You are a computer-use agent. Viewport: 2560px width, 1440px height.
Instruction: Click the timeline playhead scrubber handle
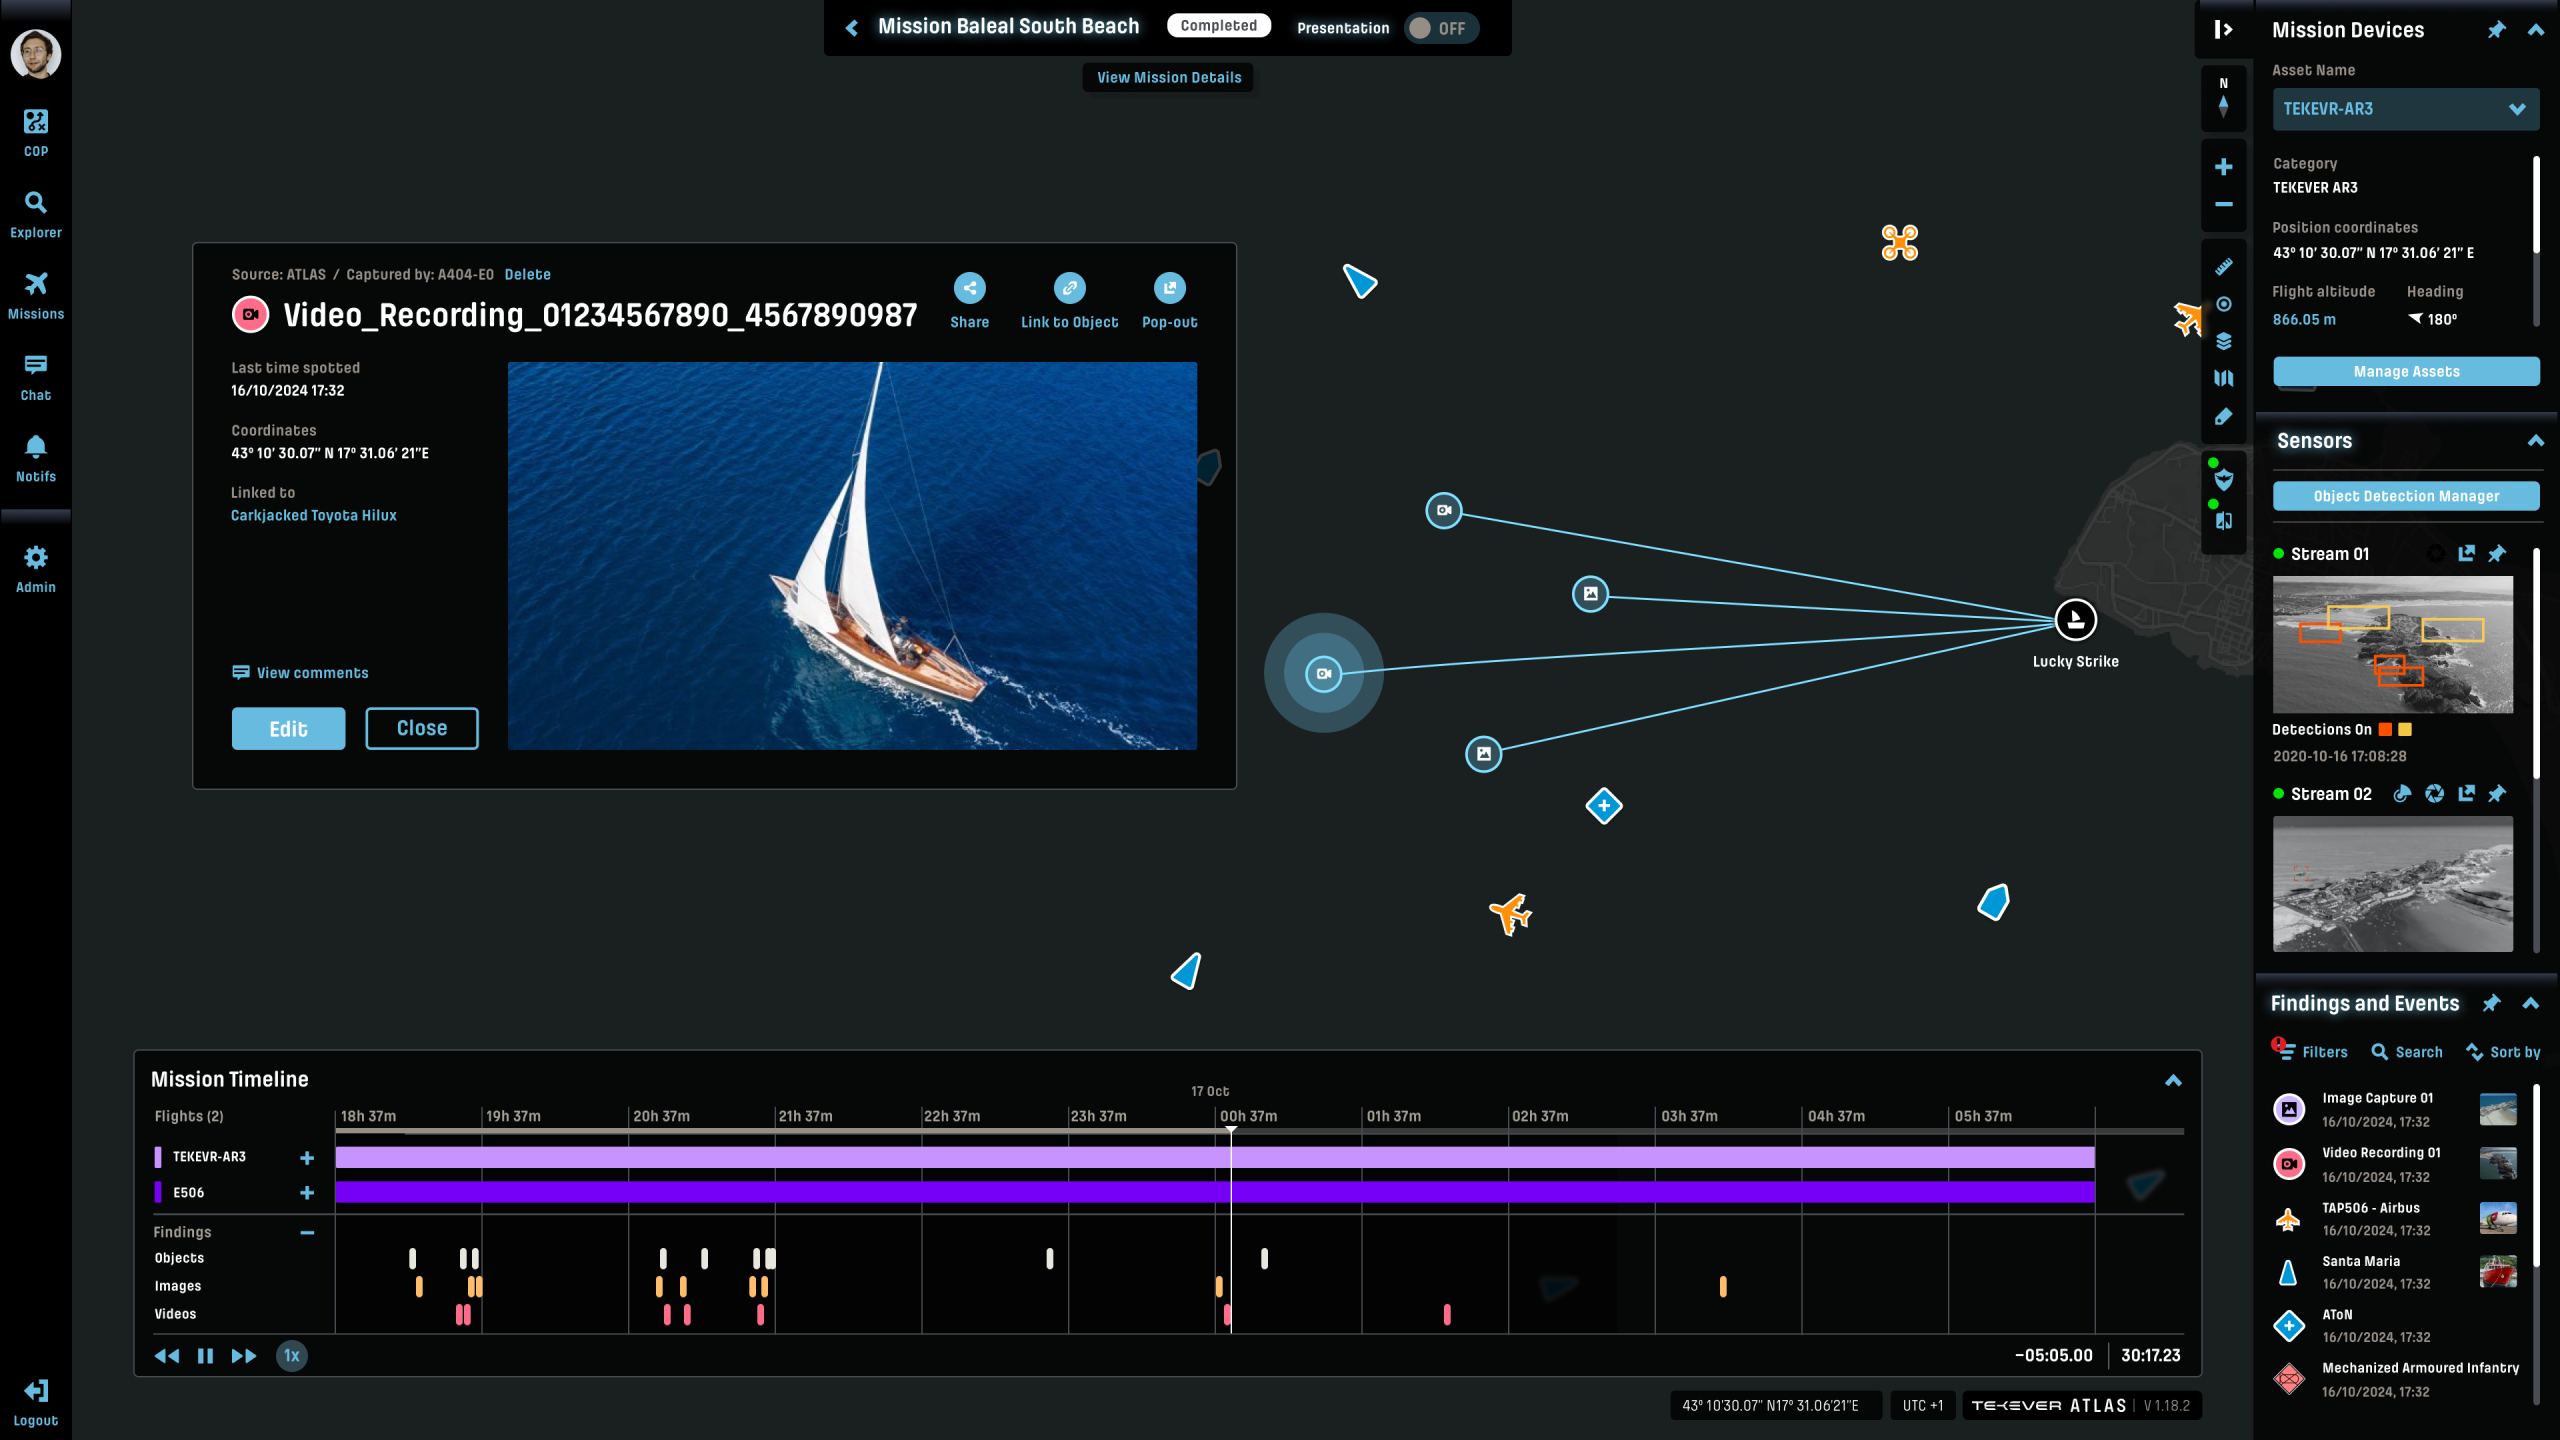coord(1231,1130)
